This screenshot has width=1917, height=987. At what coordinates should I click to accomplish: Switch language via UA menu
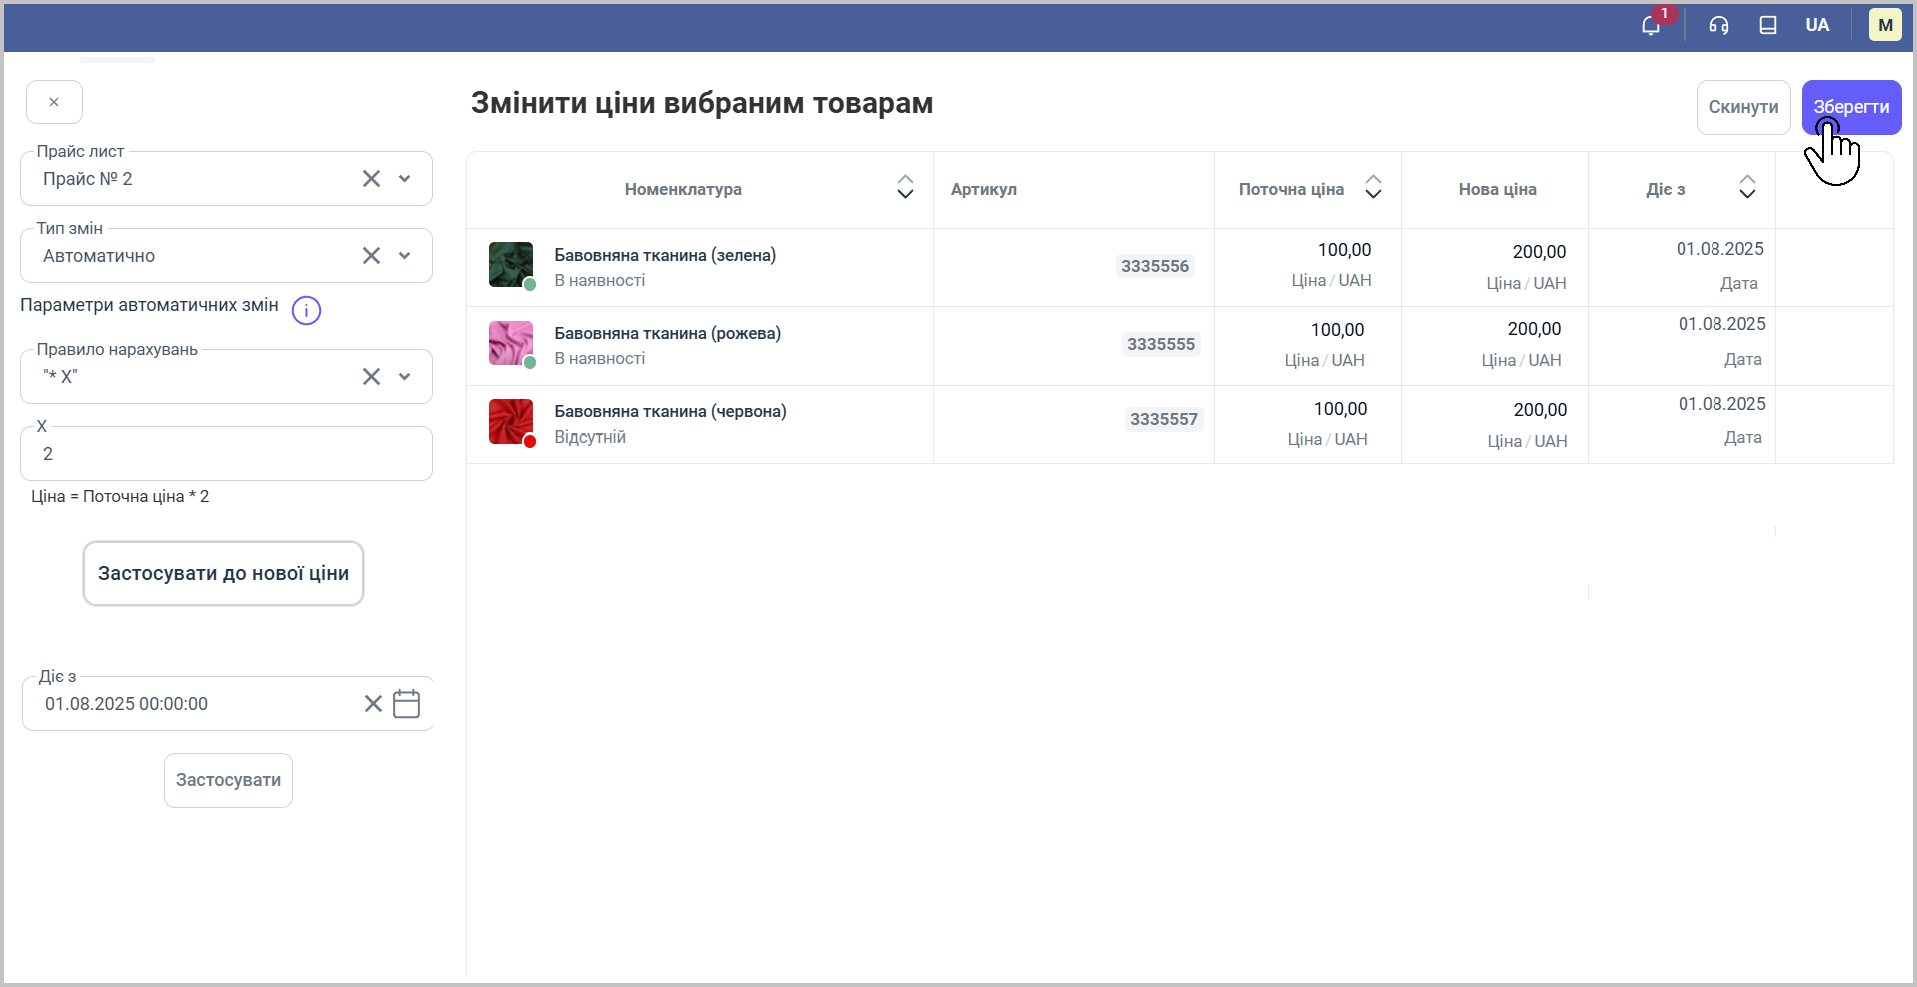[x=1817, y=26]
